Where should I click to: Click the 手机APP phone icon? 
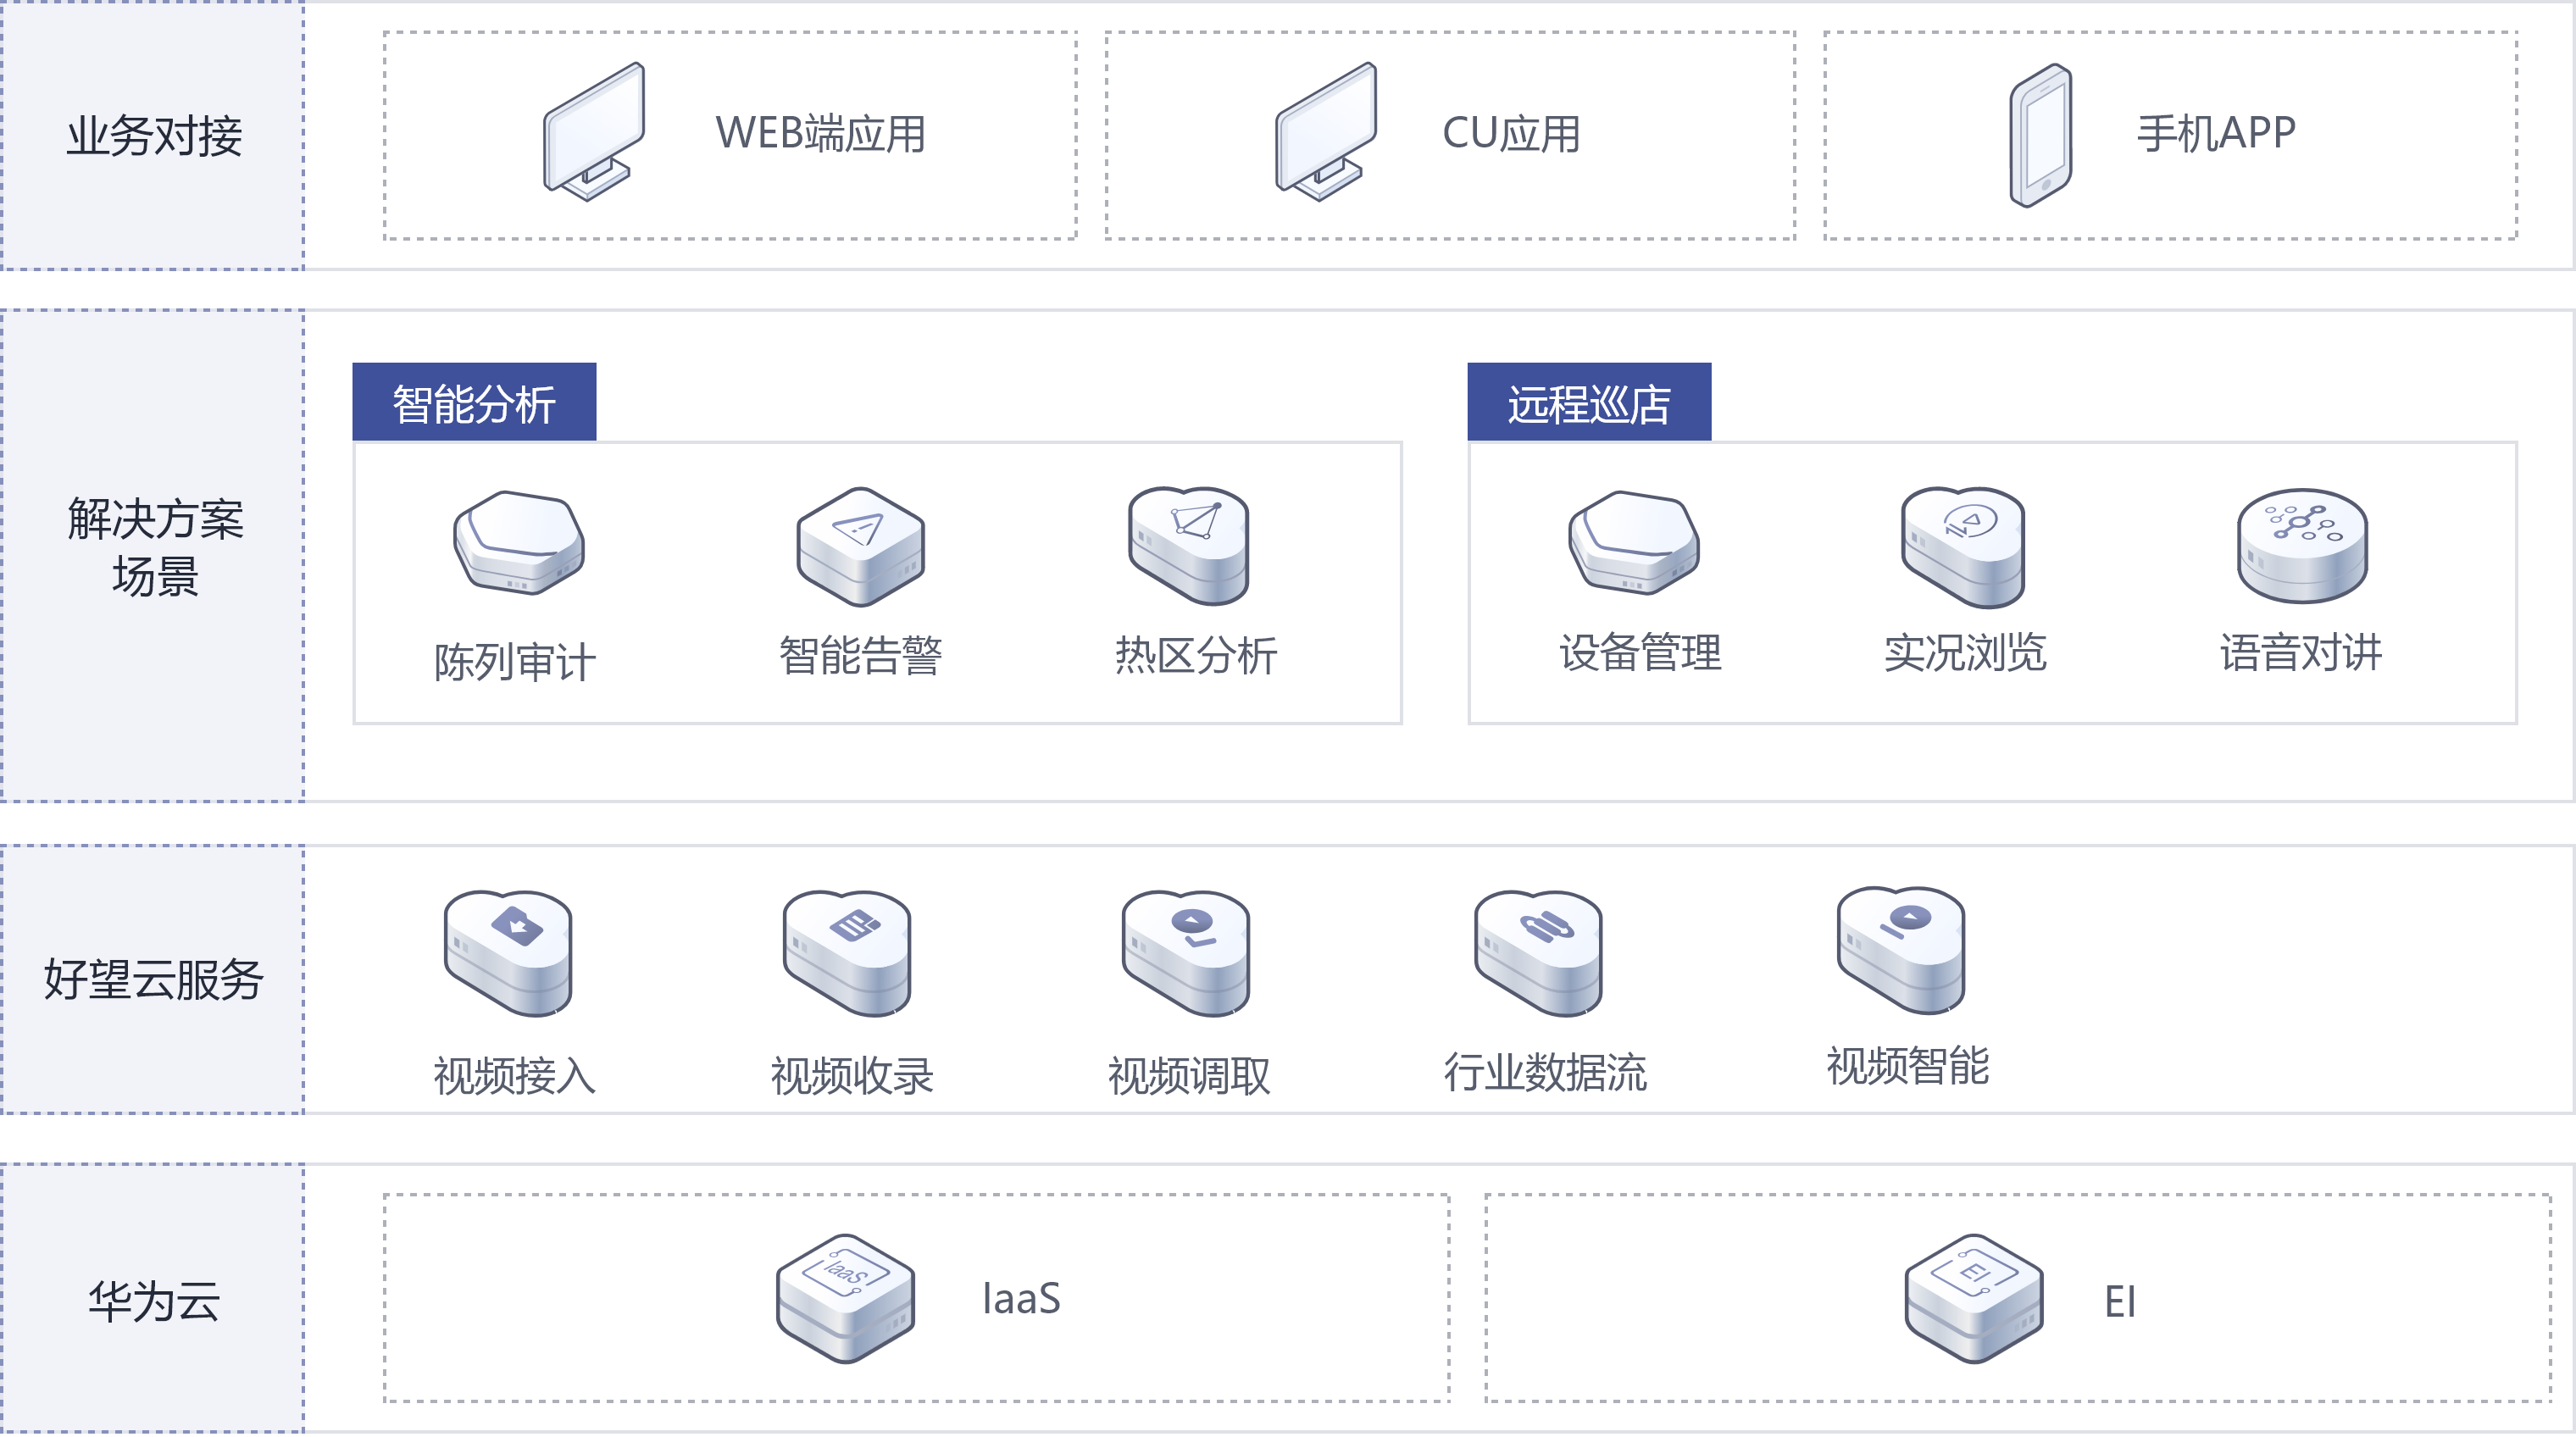coord(2041,135)
